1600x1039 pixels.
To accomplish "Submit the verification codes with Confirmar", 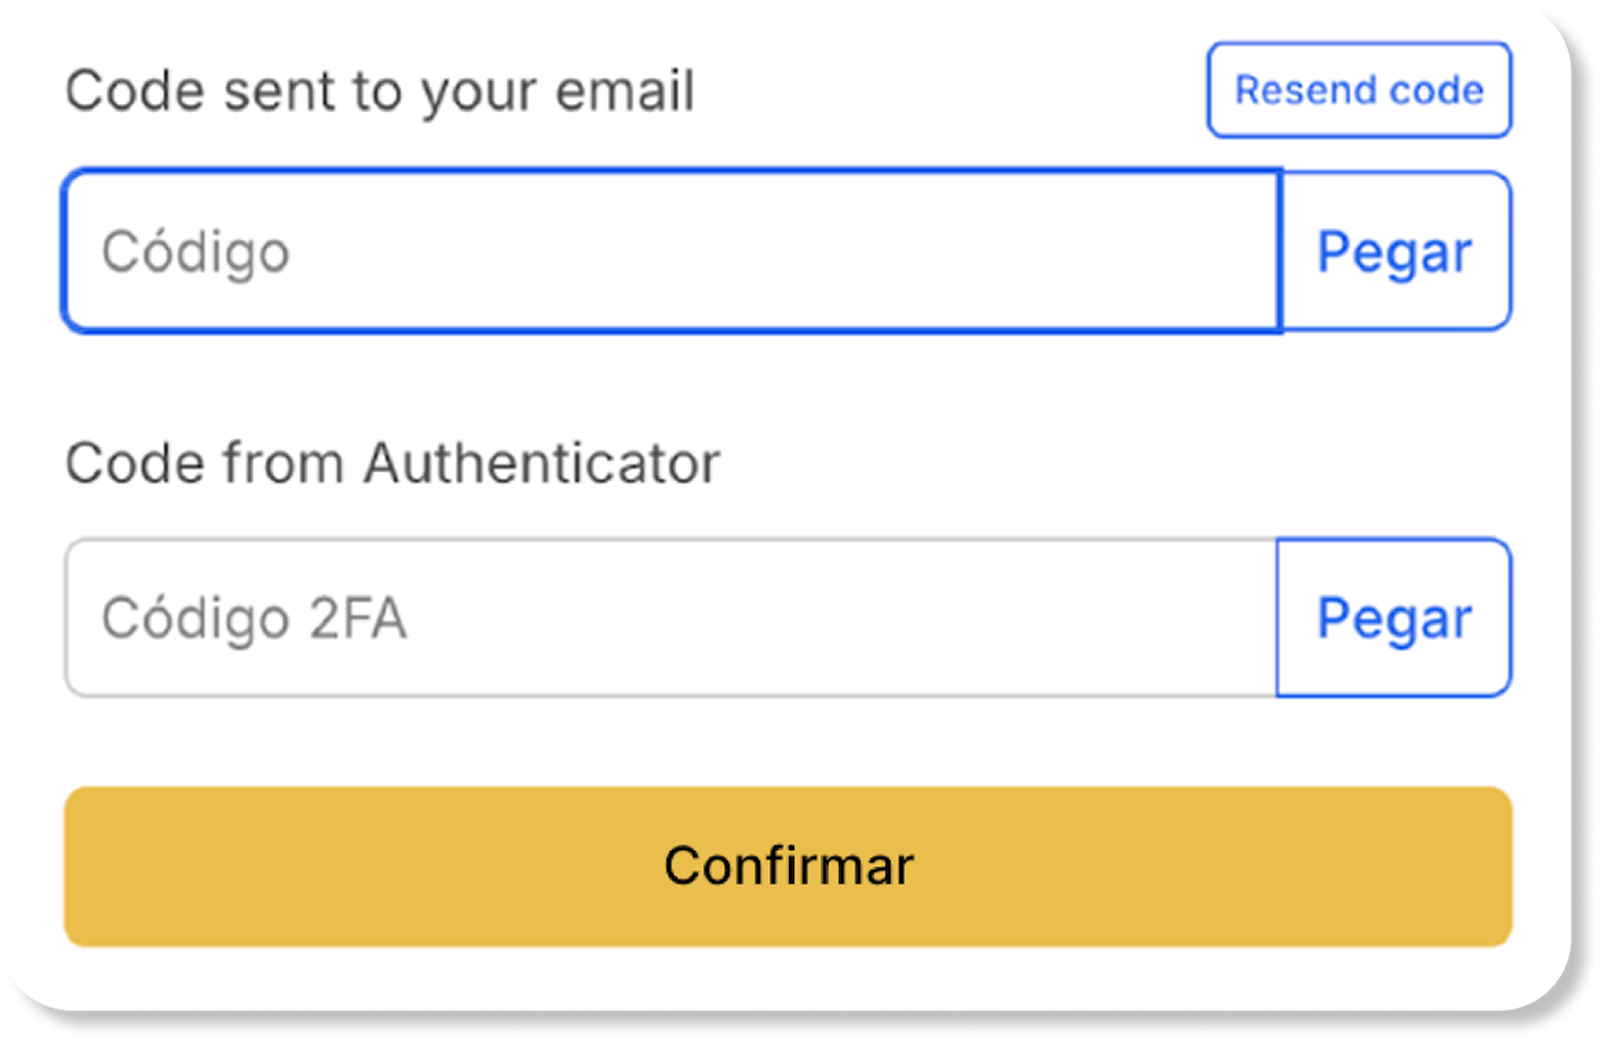I will point(788,866).
